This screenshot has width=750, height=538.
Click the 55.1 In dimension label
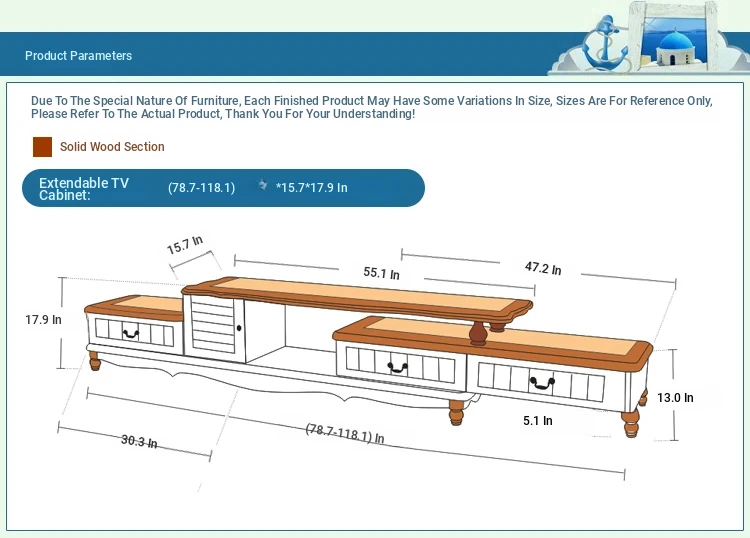[x=381, y=273]
